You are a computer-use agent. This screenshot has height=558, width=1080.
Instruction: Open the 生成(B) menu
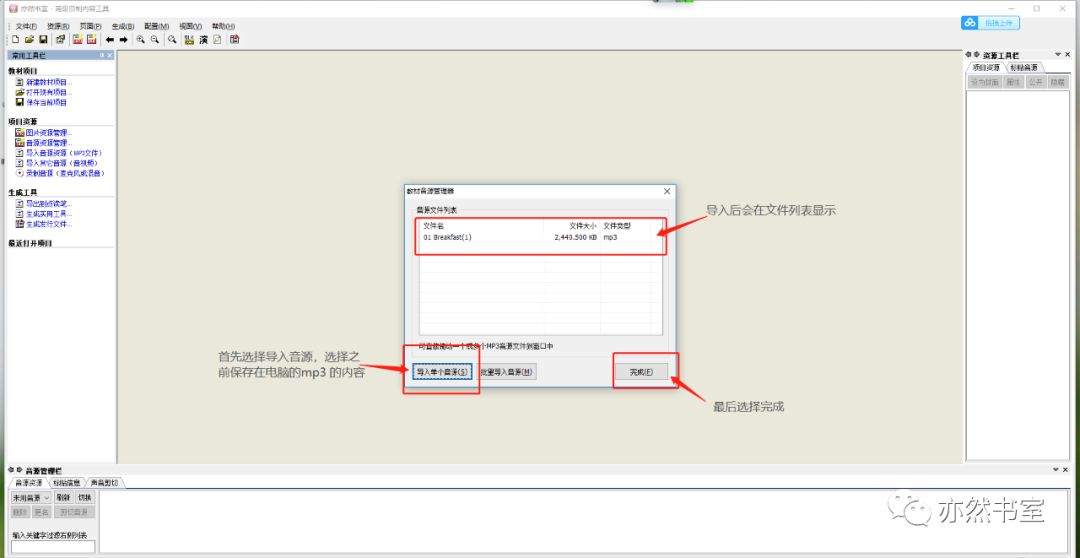pyautogui.click(x=122, y=26)
